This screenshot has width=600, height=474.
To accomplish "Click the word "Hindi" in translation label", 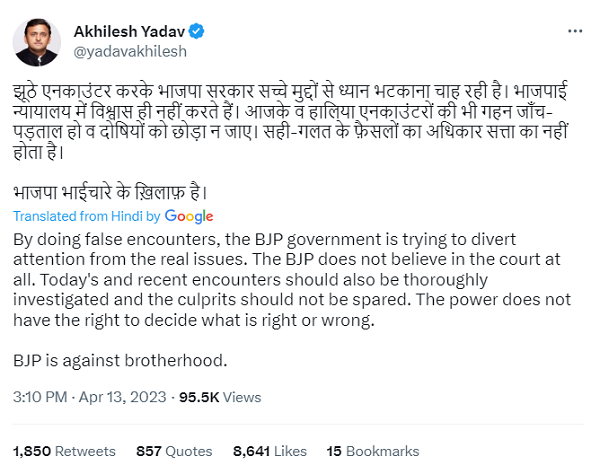I will coord(125,216).
